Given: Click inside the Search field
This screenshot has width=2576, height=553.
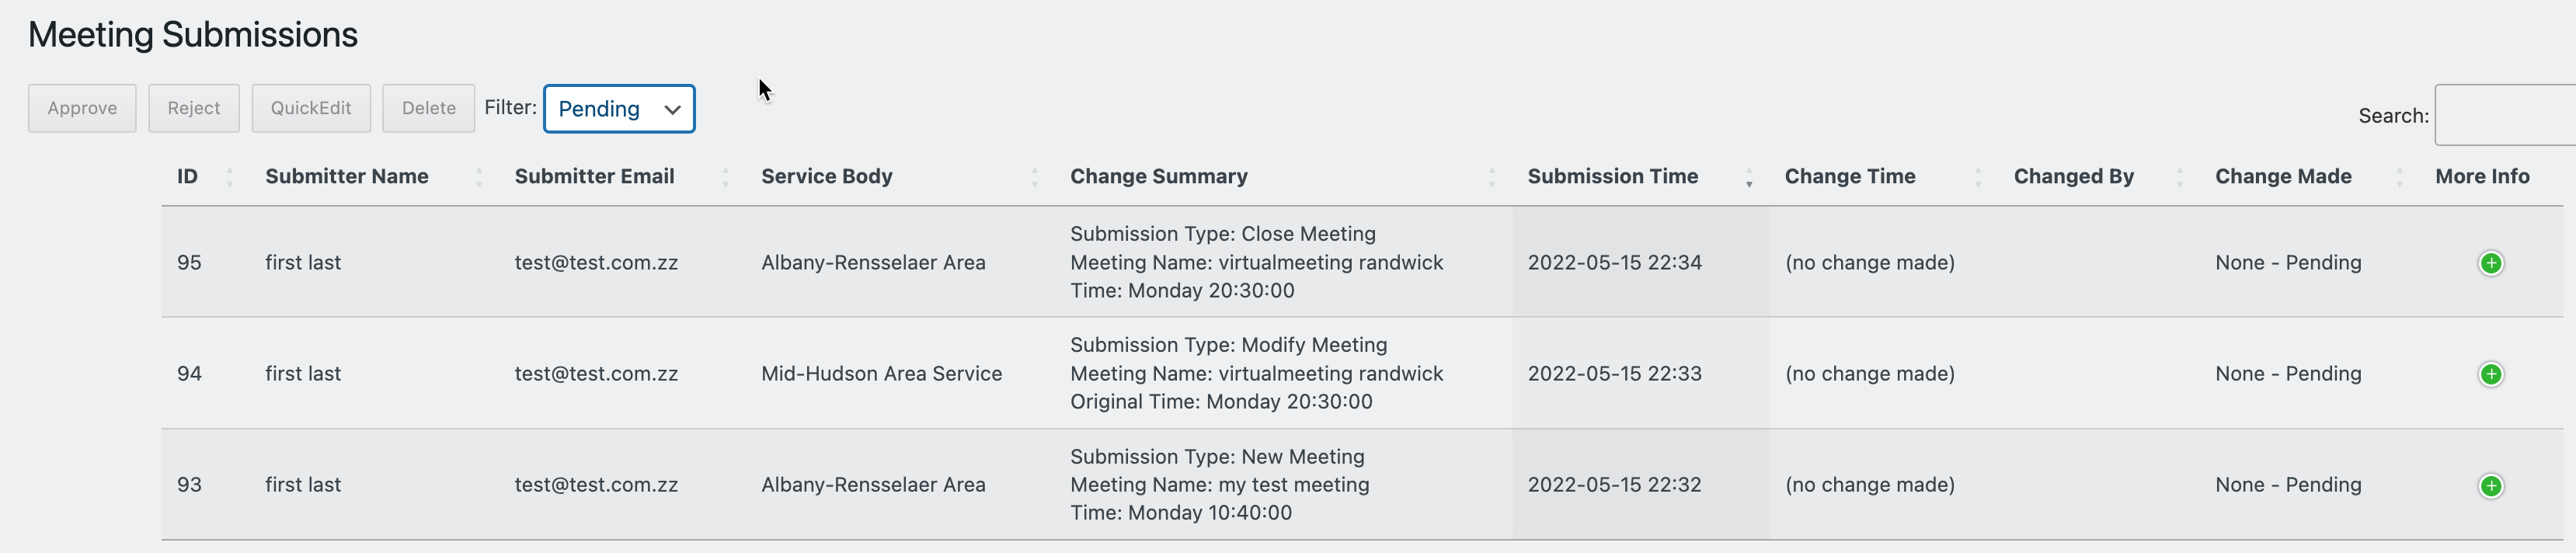Looking at the screenshot, I should click(2505, 115).
